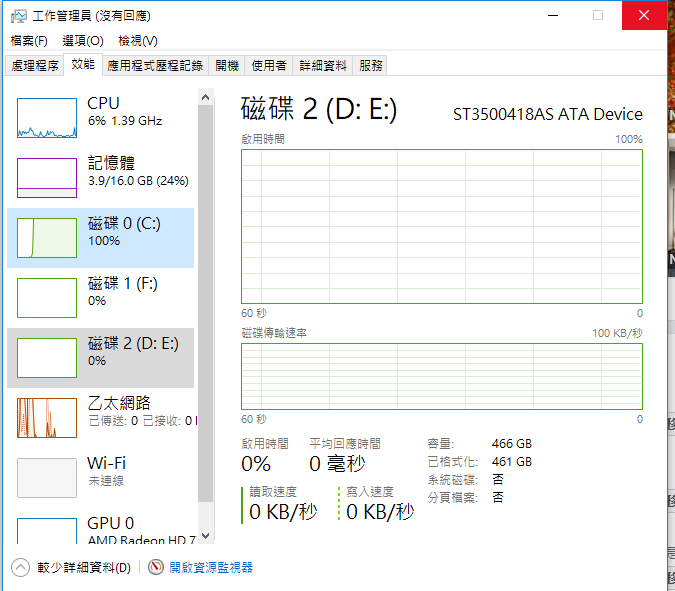
Task: Open the 選項(O) menu
Action: coord(83,41)
